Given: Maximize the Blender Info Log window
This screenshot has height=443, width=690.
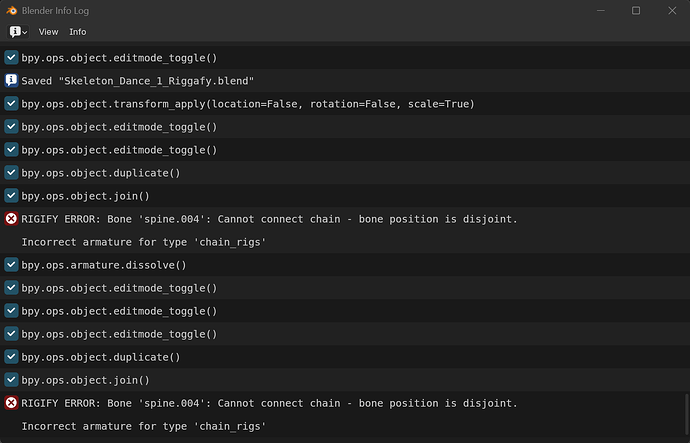Looking at the screenshot, I should point(636,11).
